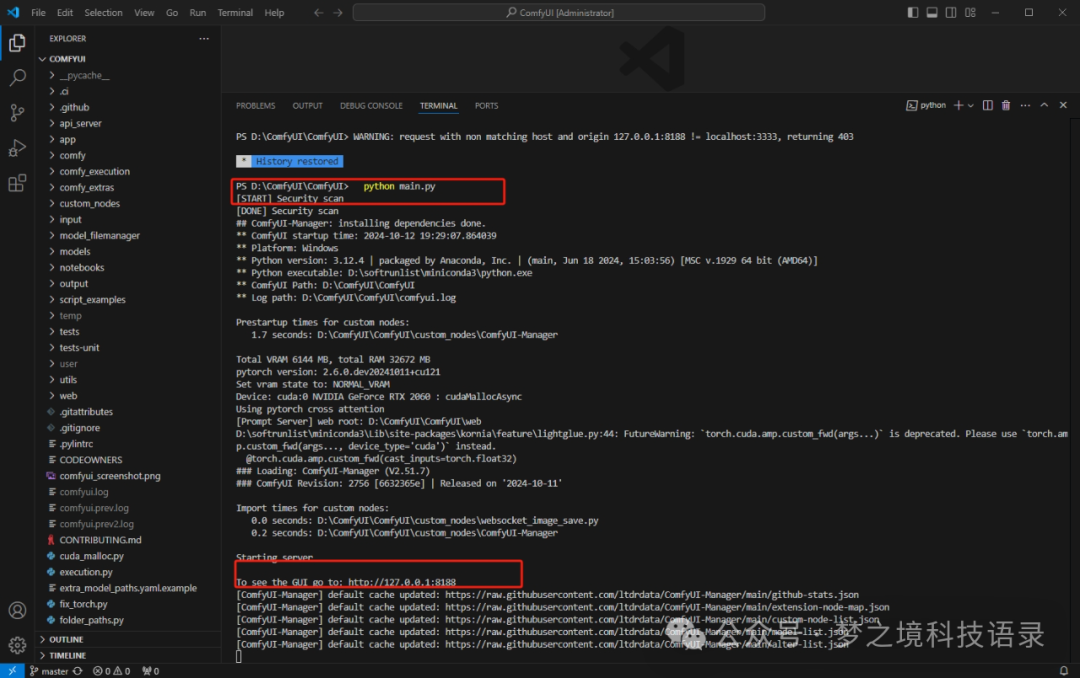Open the Run and Debug view
The width and height of the screenshot is (1080, 678).
click(x=17, y=148)
